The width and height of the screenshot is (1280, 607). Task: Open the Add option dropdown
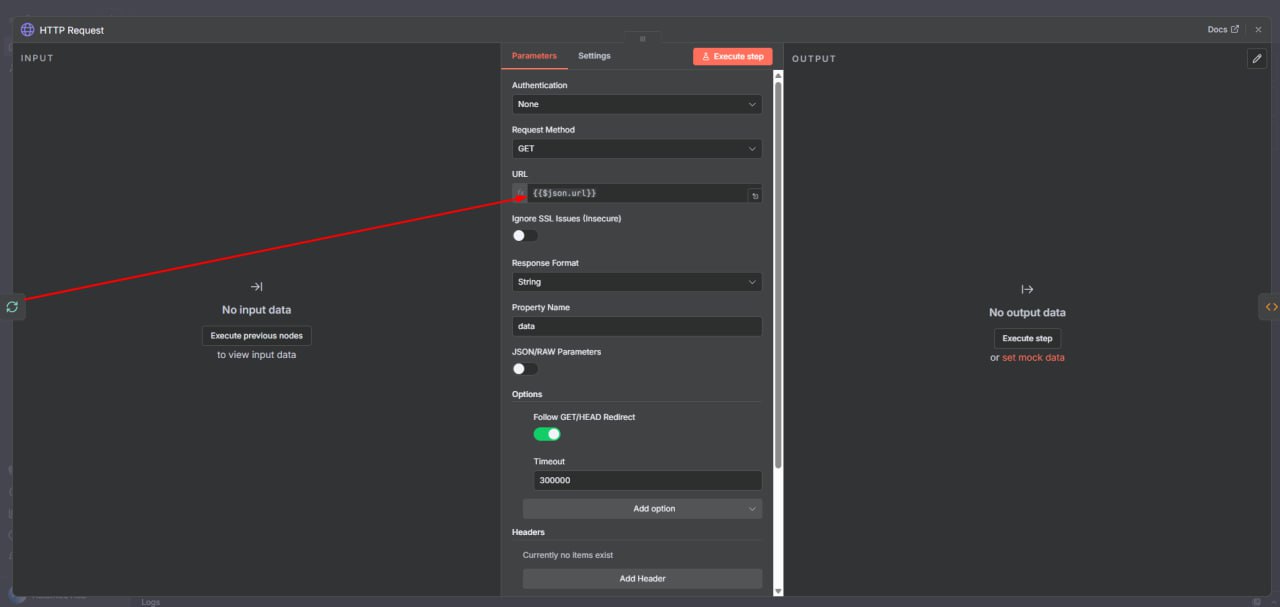(x=641, y=508)
